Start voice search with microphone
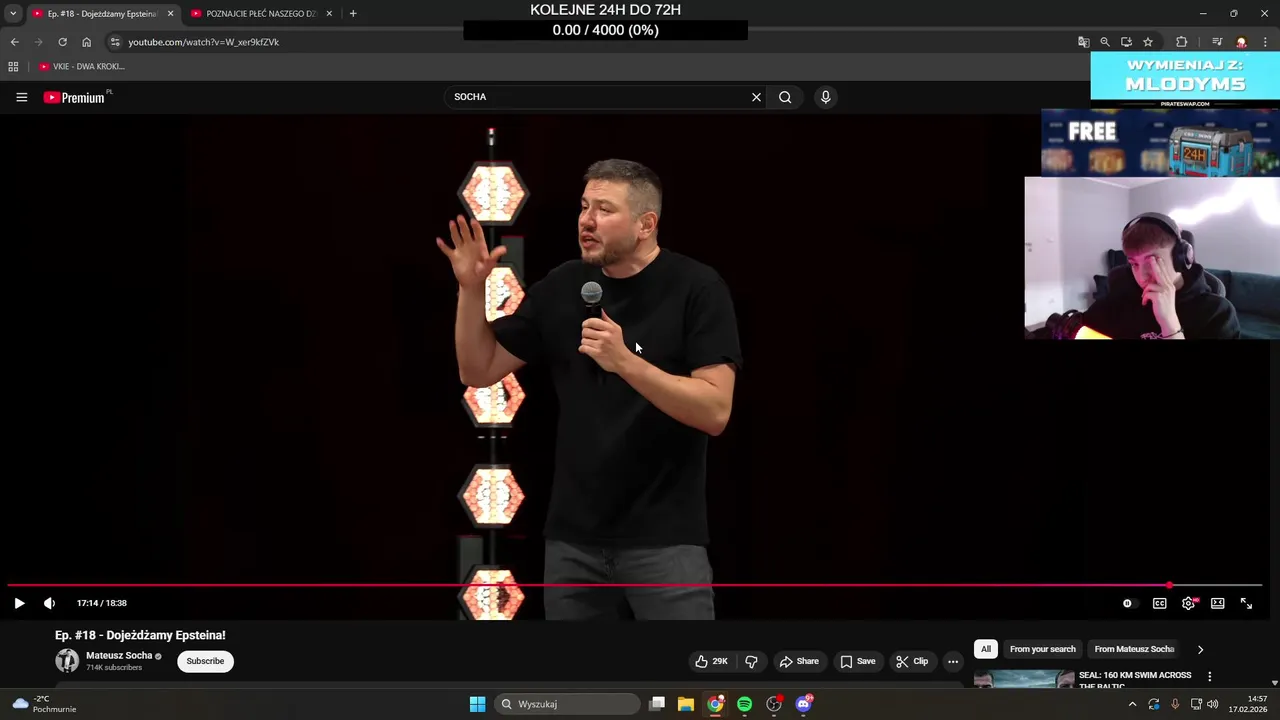The width and height of the screenshot is (1280, 720). pos(825,97)
